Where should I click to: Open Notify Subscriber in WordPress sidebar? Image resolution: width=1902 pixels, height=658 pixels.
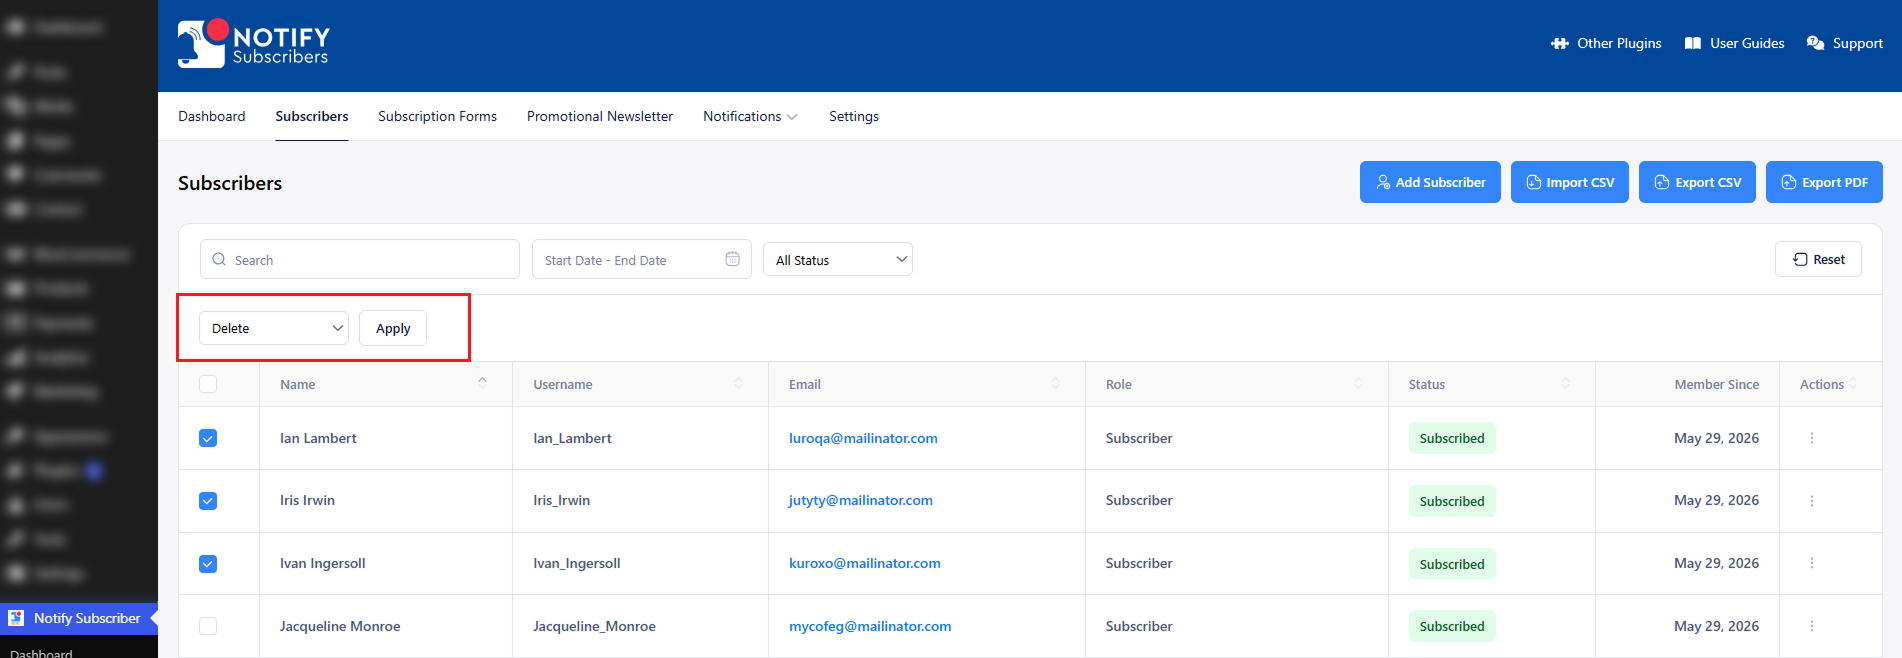click(79, 618)
